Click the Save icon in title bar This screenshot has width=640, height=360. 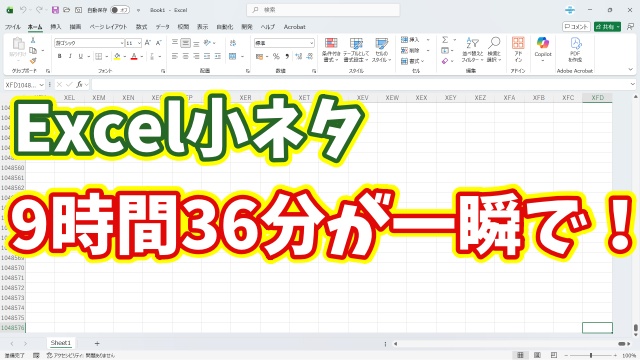[55, 10]
